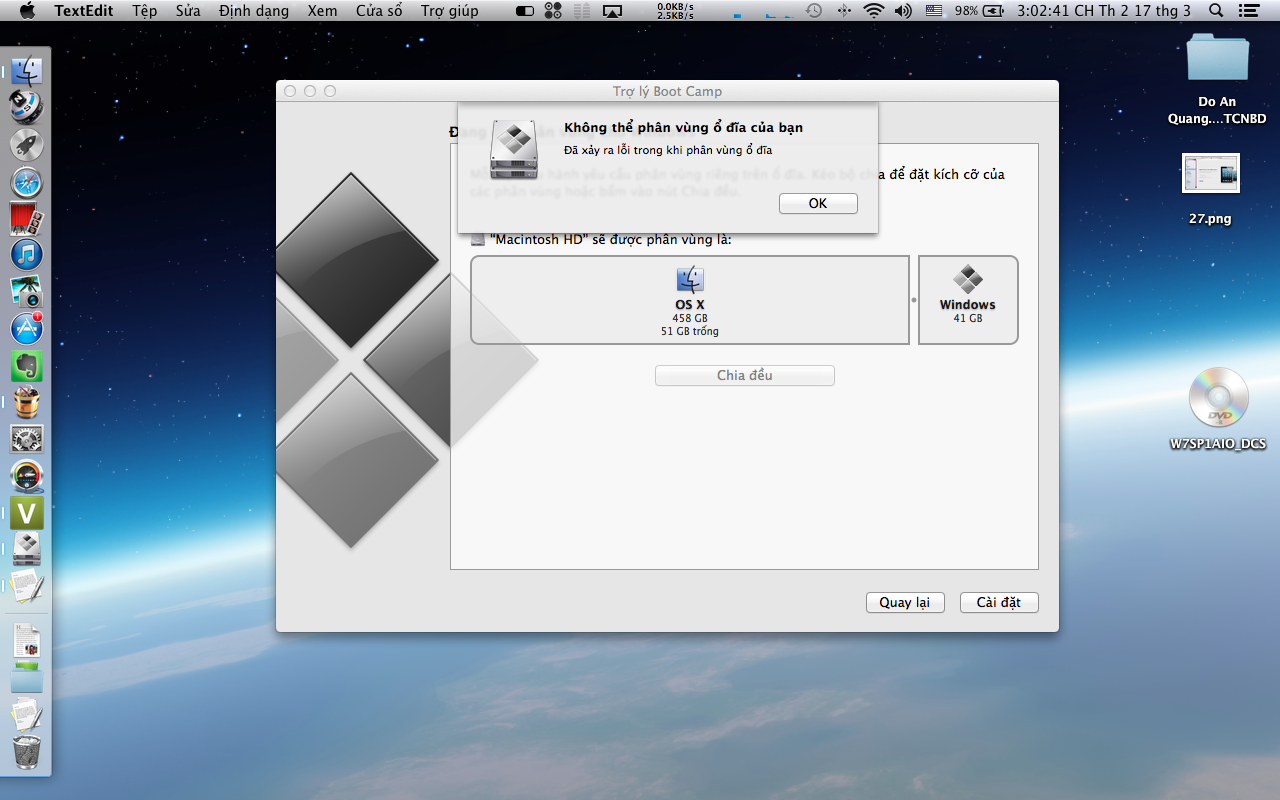Open iTunes in the Dock
This screenshot has height=800, width=1280.
[x=27, y=254]
